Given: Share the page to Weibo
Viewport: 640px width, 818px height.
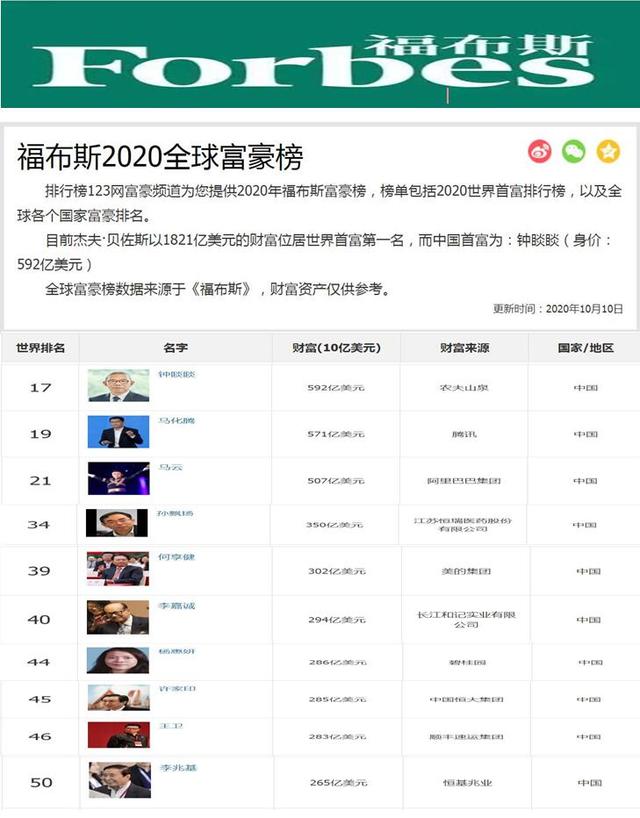Looking at the screenshot, I should pos(540,152).
